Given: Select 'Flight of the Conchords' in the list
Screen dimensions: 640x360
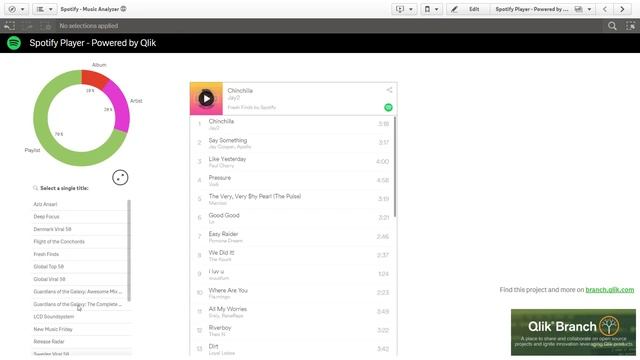Looking at the screenshot, I should (x=80, y=242).
